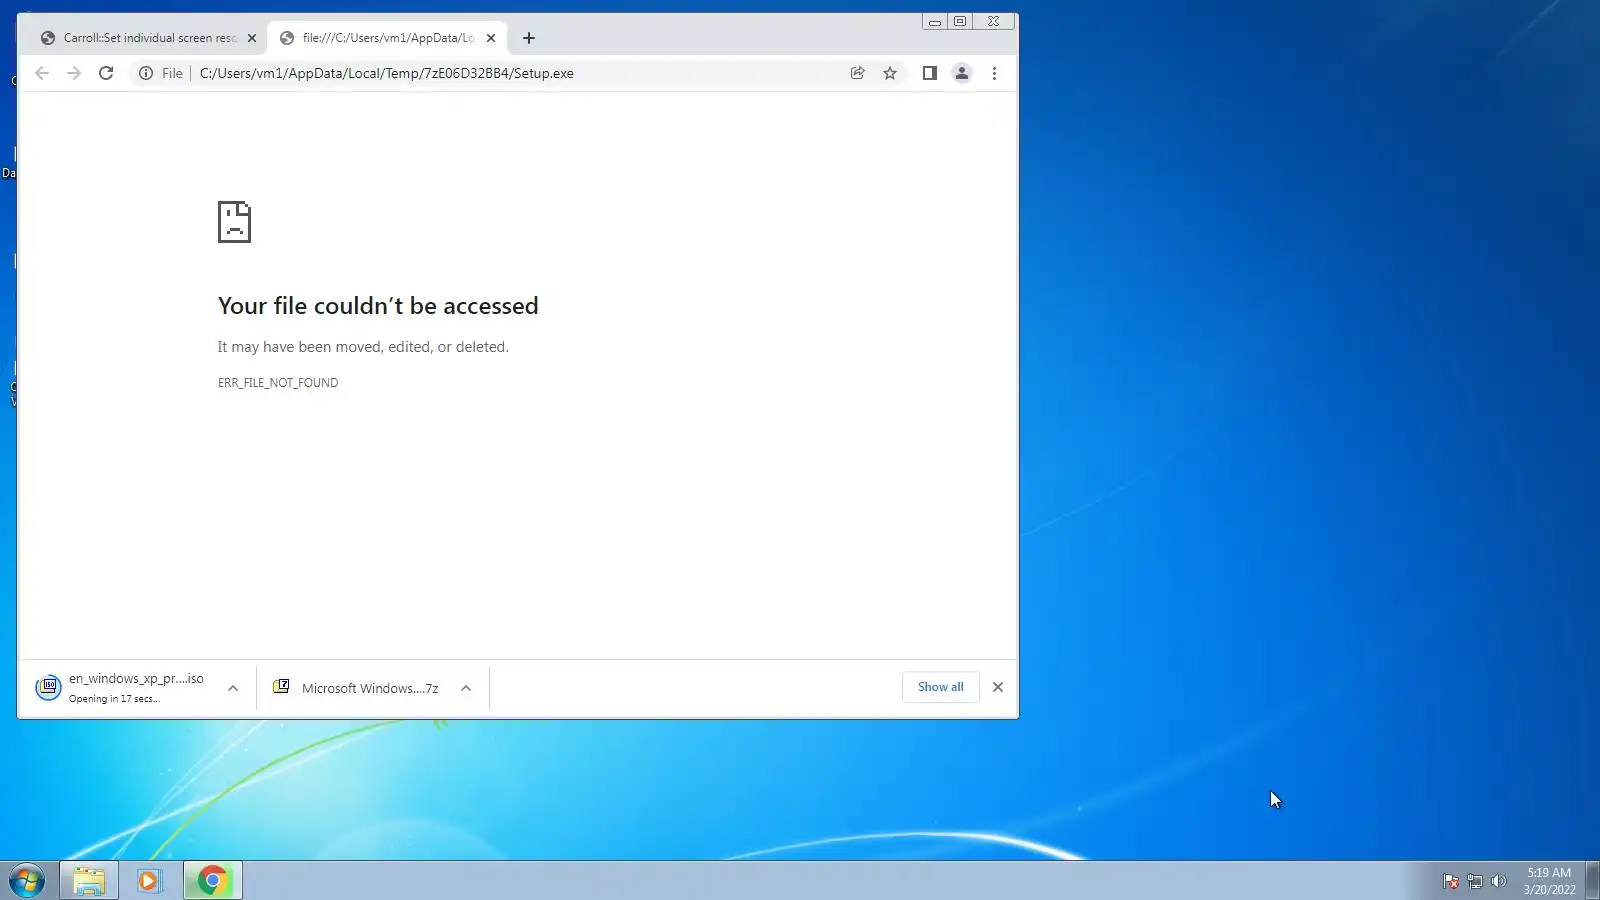The image size is (1600, 900).
Task: Open the clock showing 5:19 AM
Action: (1549, 881)
